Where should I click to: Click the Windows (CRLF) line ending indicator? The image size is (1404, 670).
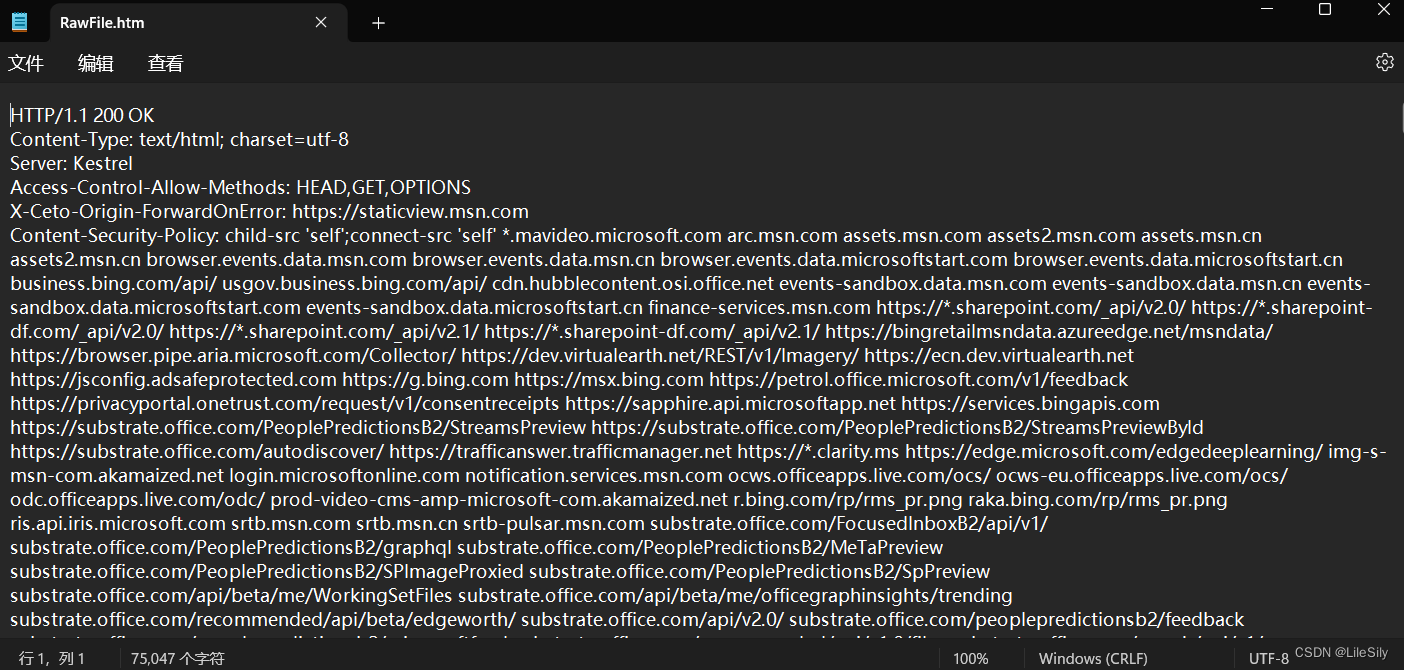[x=1093, y=658]
